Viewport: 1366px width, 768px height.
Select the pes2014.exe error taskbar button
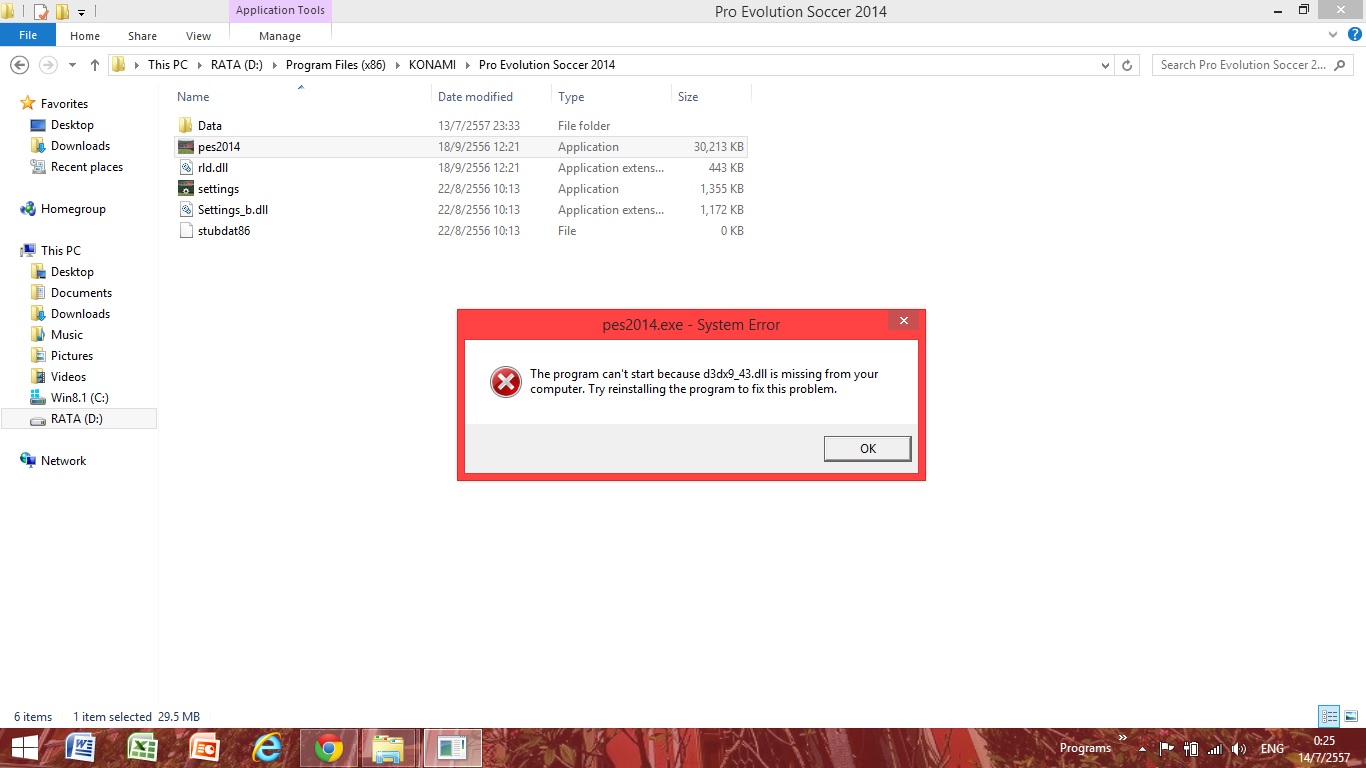click(452, 748)
